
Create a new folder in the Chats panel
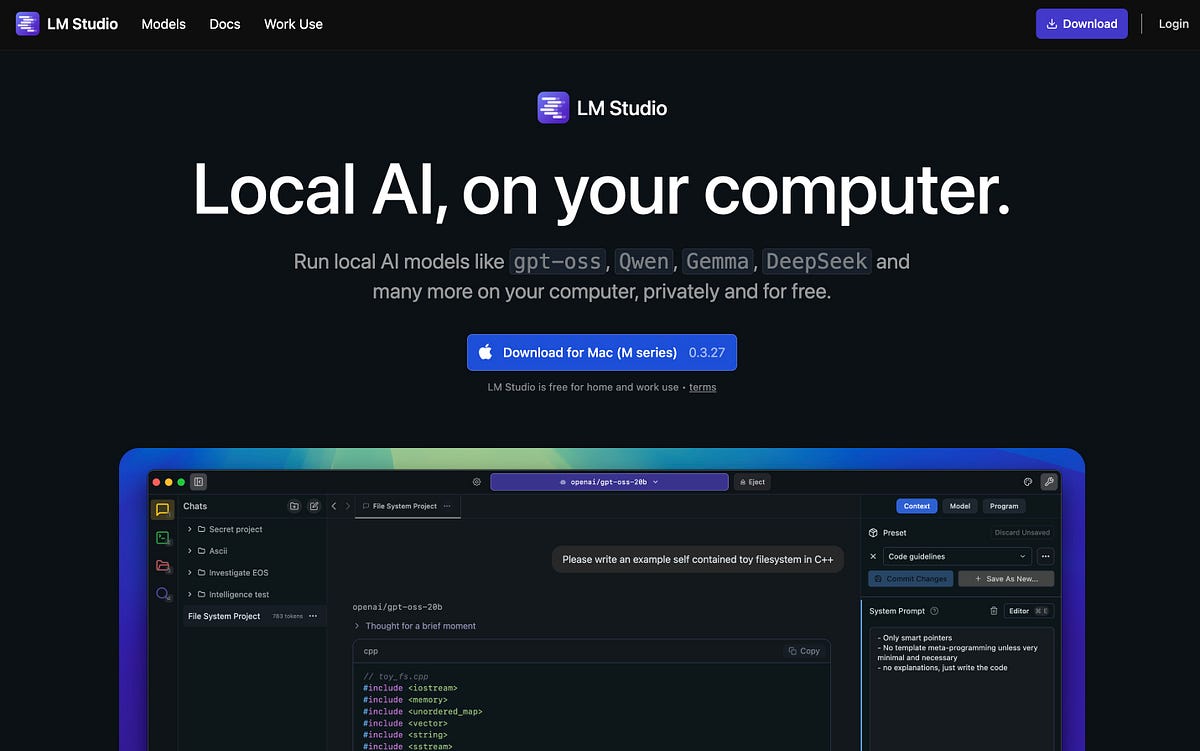[x=293, y=506]
